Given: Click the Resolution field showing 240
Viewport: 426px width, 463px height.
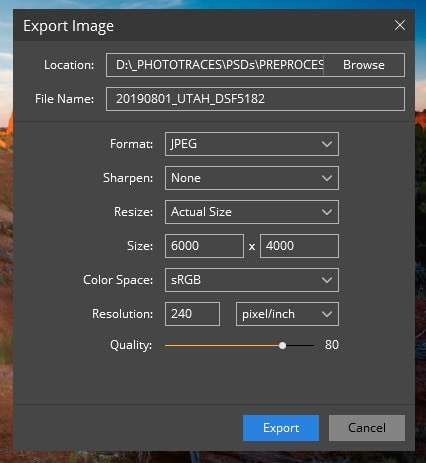Looking at the screenshot, I should point(192,314).
